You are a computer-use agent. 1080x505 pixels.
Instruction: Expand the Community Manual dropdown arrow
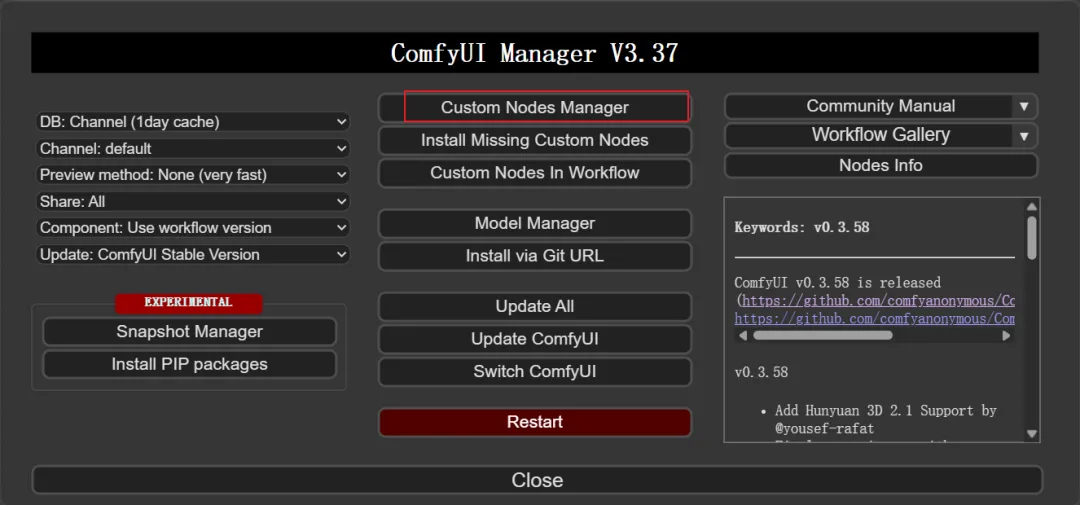(1024, 107)
